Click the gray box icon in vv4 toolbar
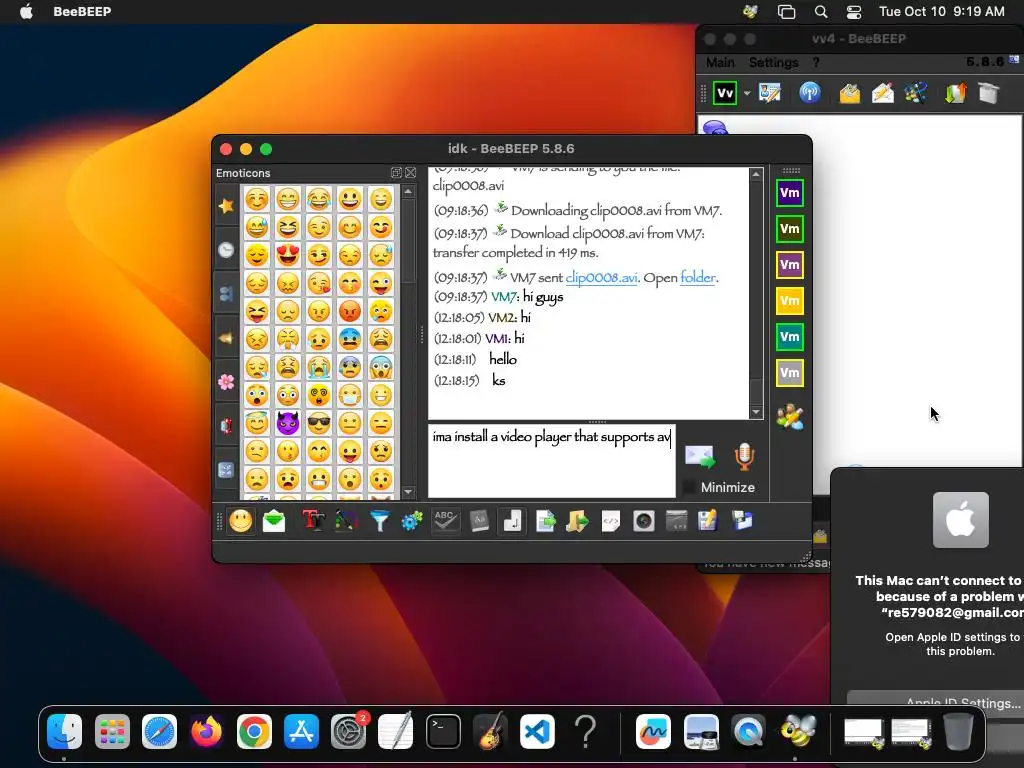The height and width of the screenshot is (768, 1024). [x=989, y=93]
